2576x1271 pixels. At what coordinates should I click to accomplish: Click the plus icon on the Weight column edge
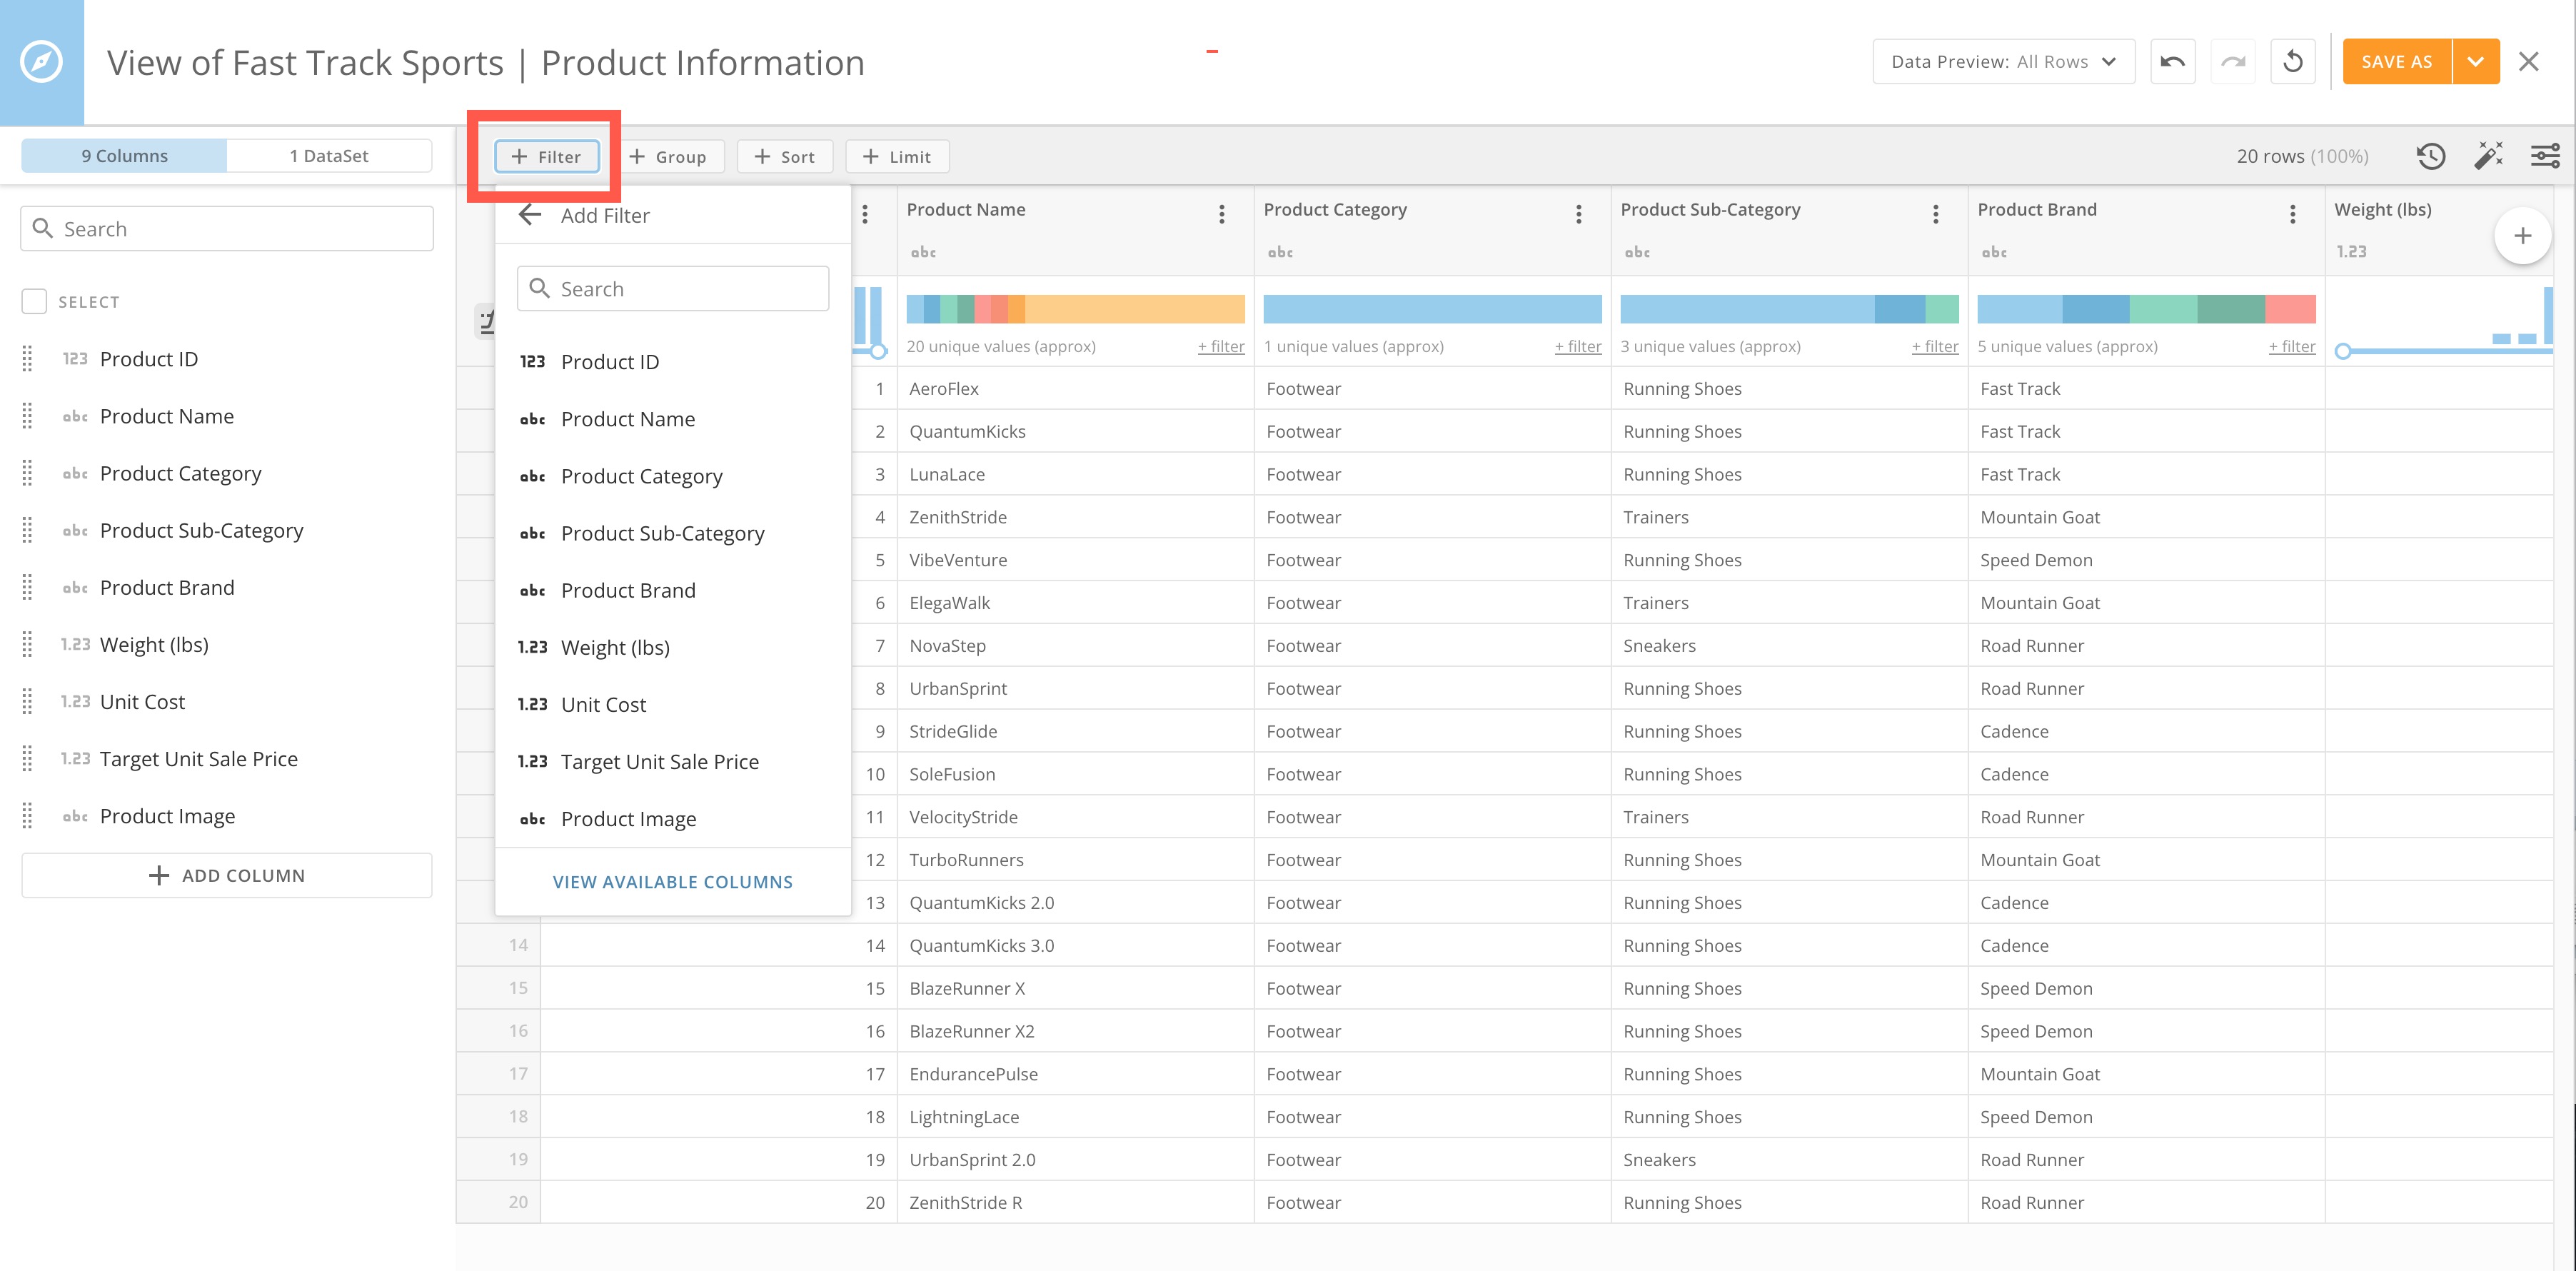coord(2522,235)
